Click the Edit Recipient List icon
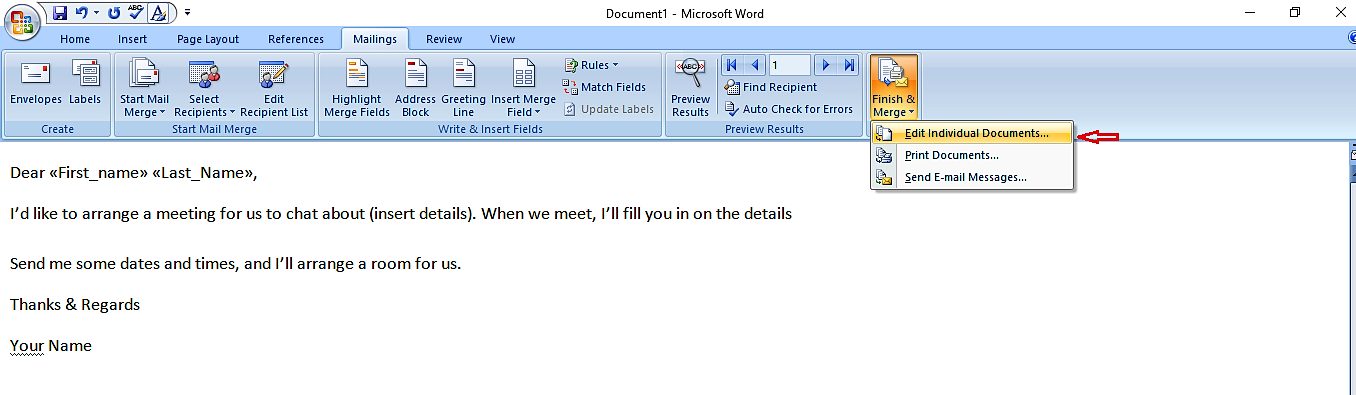The width and height of the screenshot is (1356, 395). pyautogui.click(x=273, y=88)
